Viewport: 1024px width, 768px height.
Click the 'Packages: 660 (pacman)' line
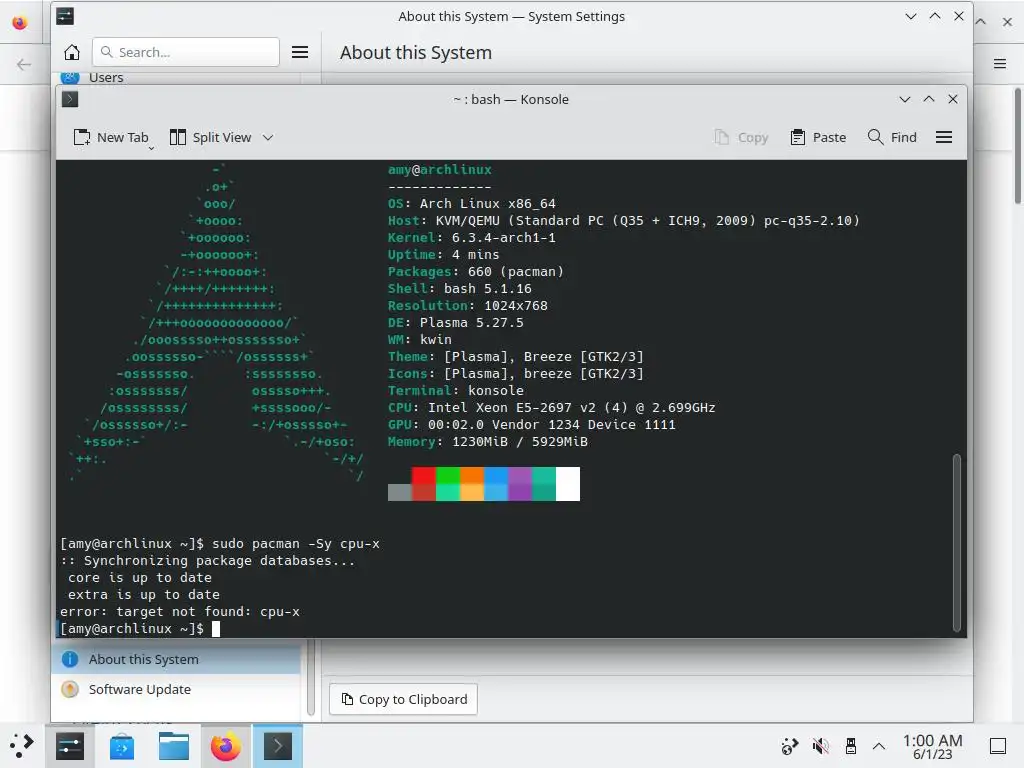[475, 272]
